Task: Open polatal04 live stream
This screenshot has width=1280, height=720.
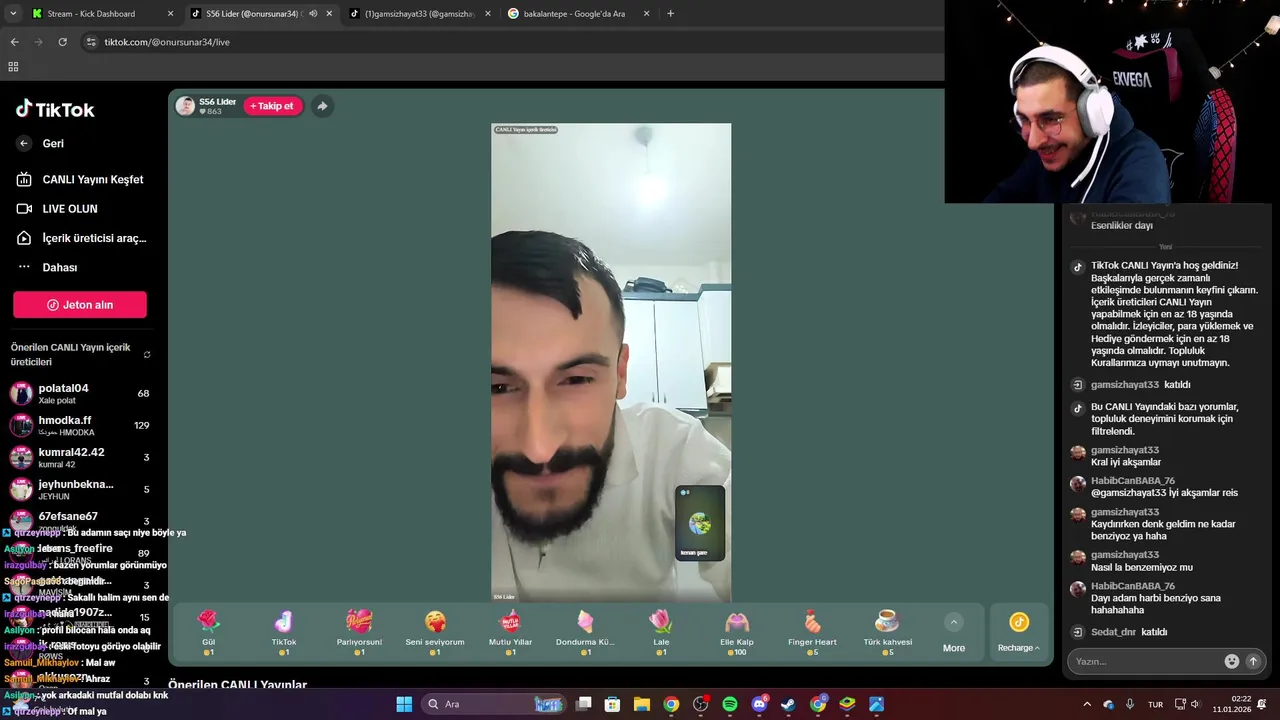Action: coord(80,393)
